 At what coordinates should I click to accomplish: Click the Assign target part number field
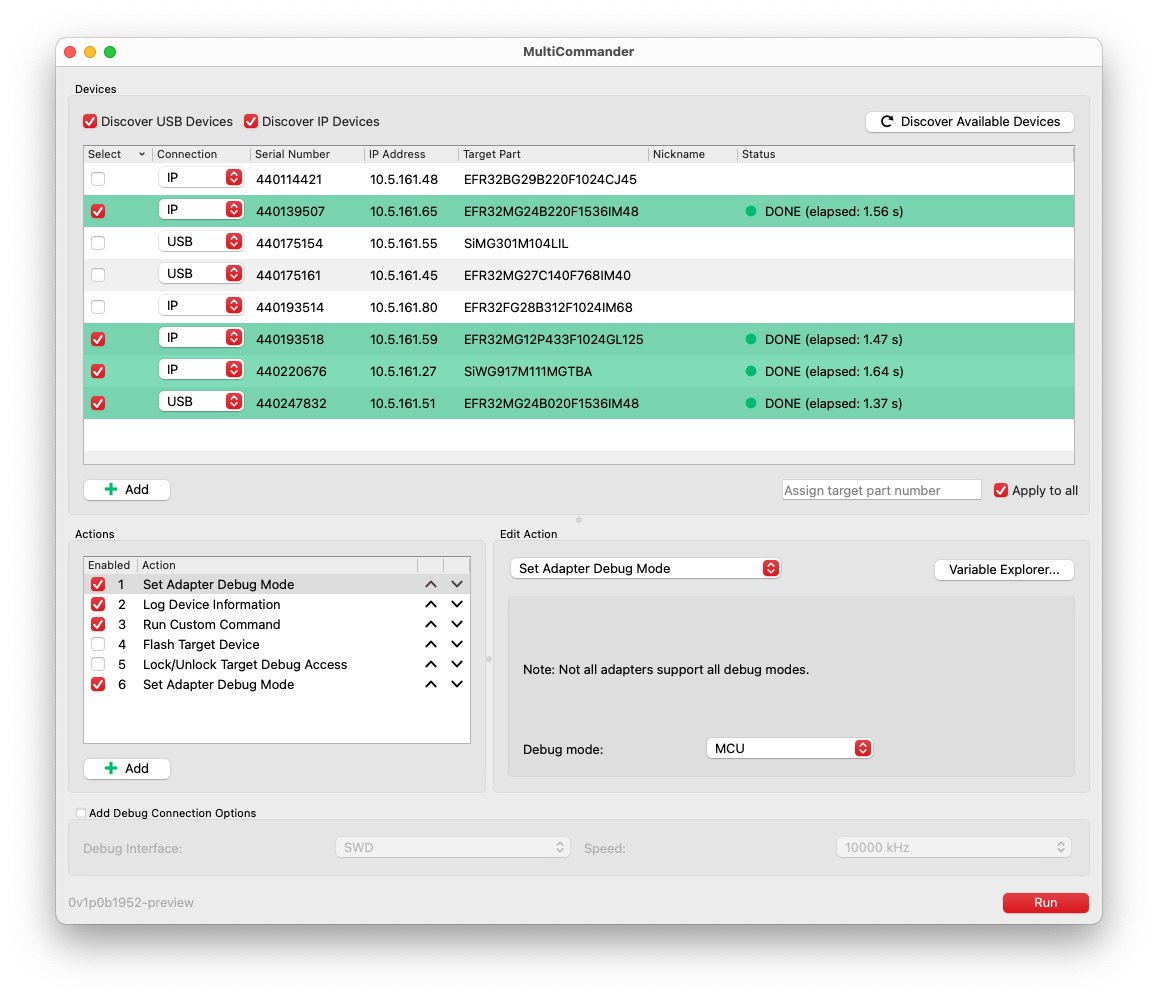881,490
